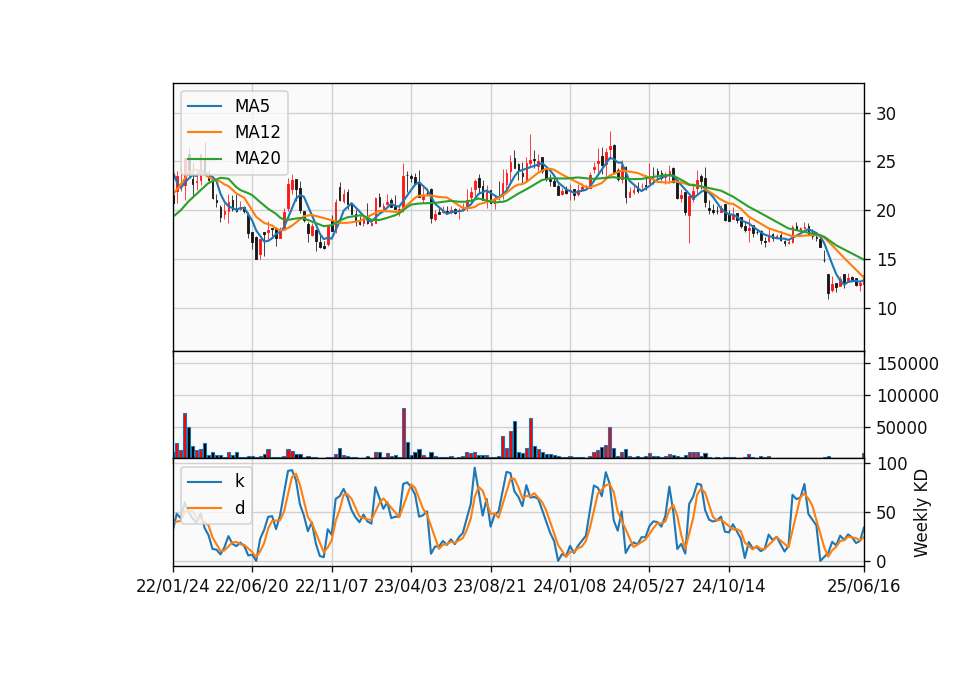Click the volume axis value 150000

(907, 364)
